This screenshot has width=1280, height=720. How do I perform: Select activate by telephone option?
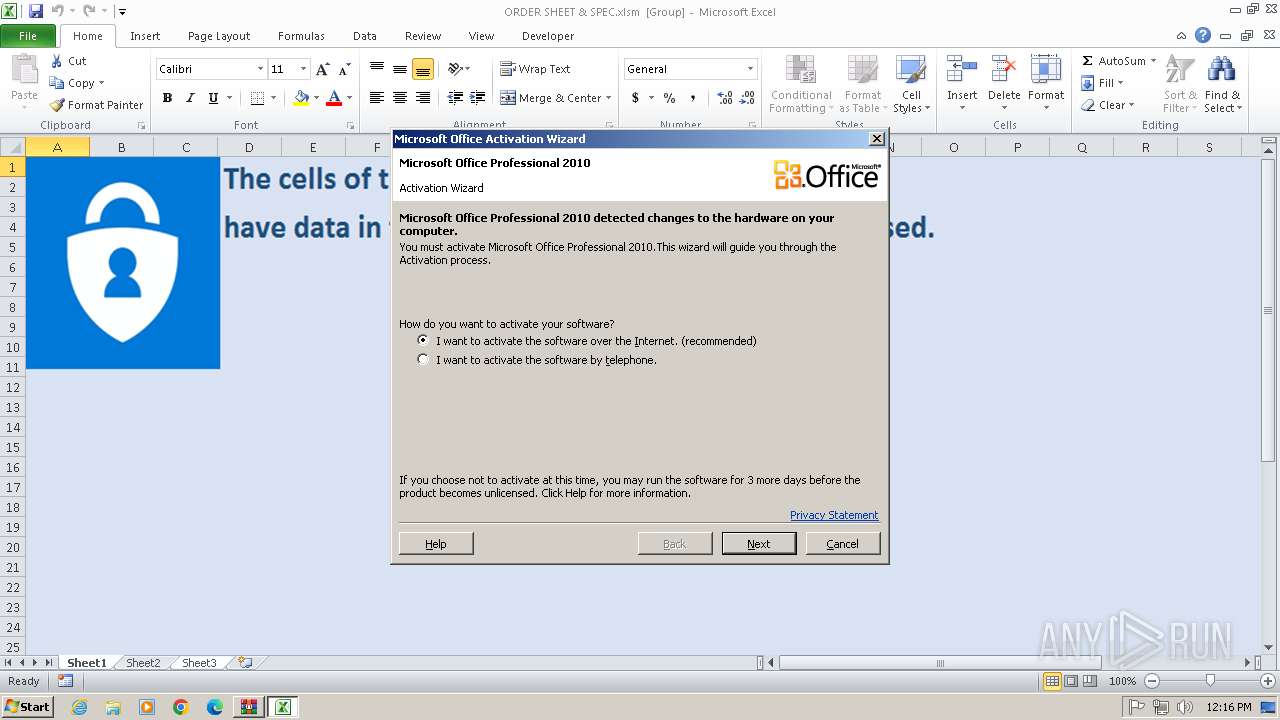[423, 359]
